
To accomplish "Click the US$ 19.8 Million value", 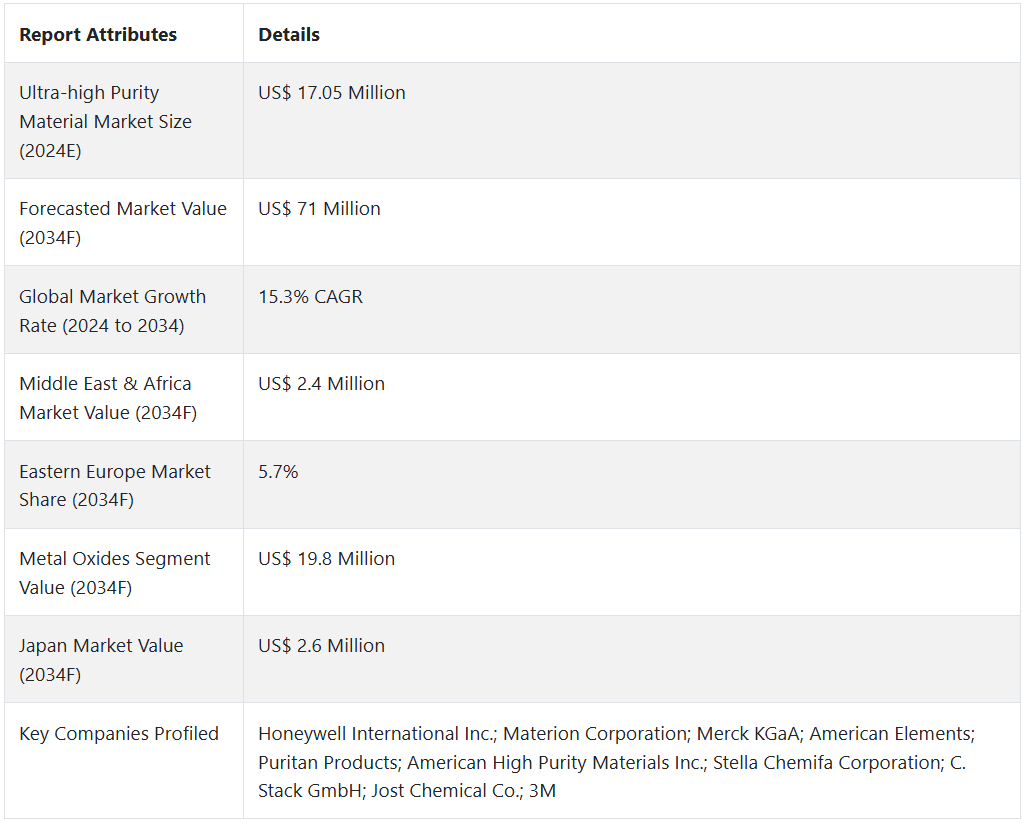I will click(x=326, y=559).
